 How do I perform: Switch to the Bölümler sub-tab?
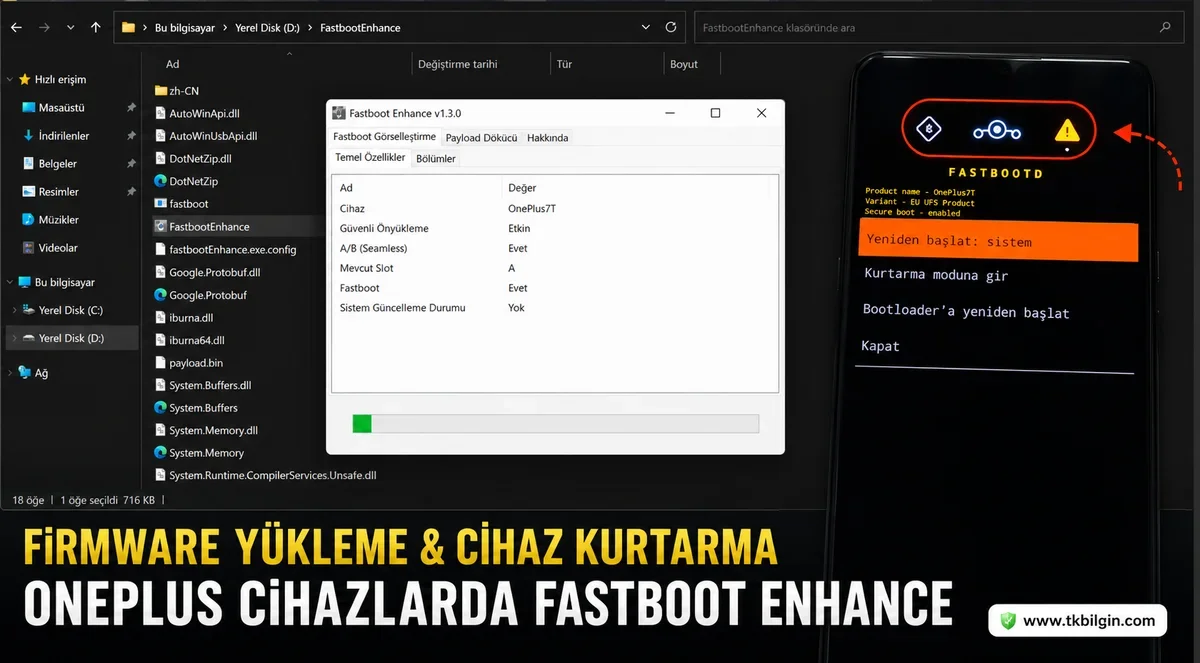435,159
